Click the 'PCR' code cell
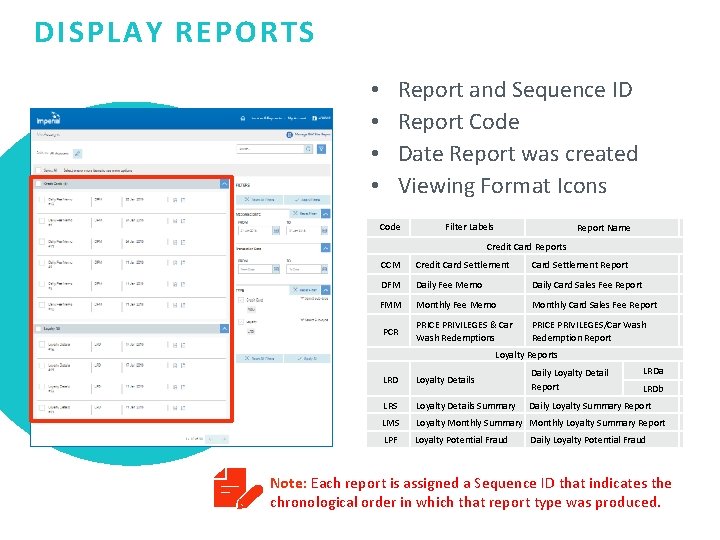720x540 pixels. coord(390,332)
